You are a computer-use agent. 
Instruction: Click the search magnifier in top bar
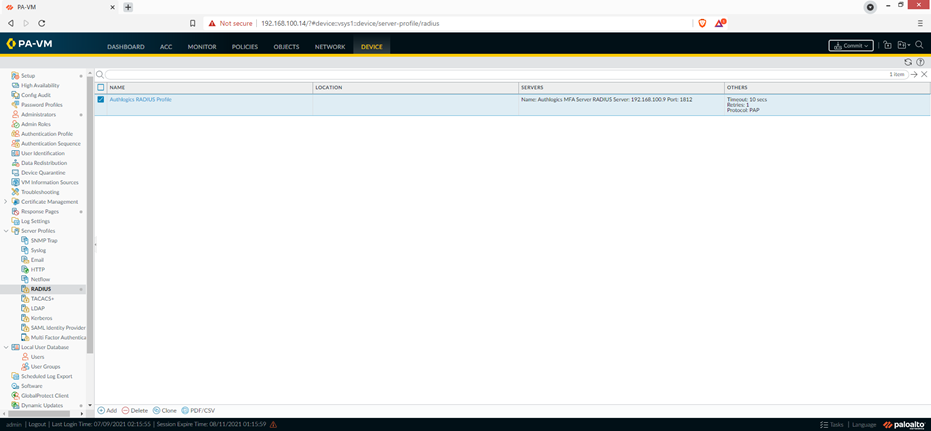pyautogui.click(x=919, y=45)
